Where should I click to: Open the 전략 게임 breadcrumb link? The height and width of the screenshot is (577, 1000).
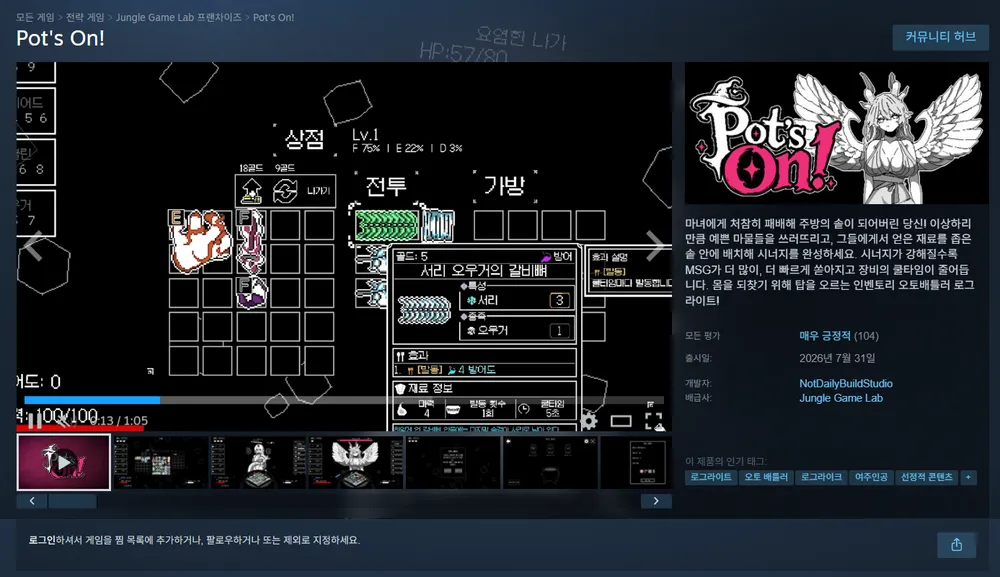pyautogui.click(x=85, y=17)
